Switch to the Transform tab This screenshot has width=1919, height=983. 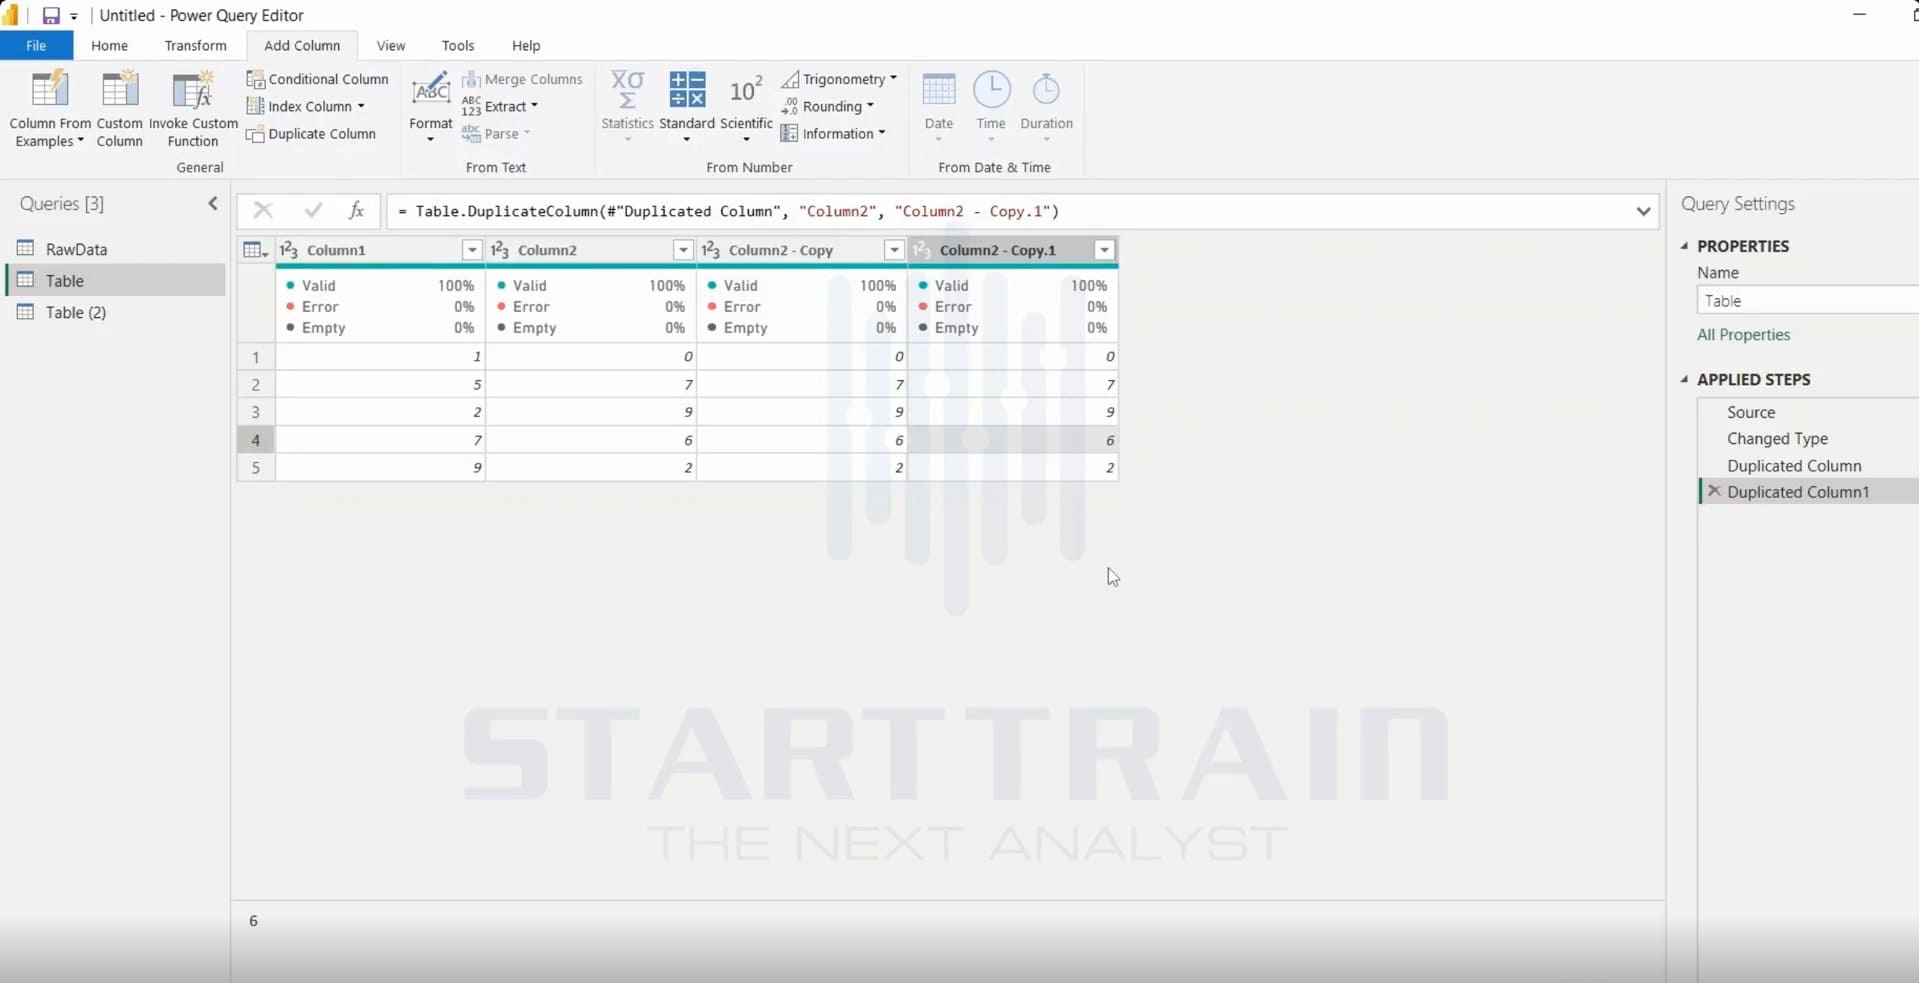tap(195, 46)
